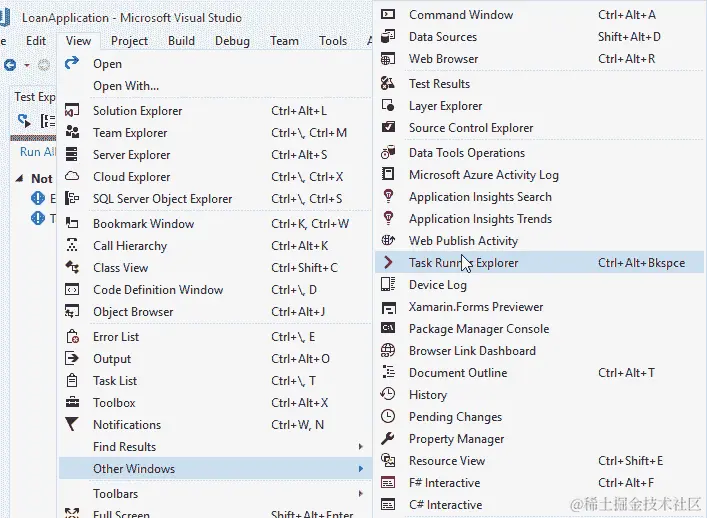
Task: Select Document Outline menu entry
Action: (539, 372)
